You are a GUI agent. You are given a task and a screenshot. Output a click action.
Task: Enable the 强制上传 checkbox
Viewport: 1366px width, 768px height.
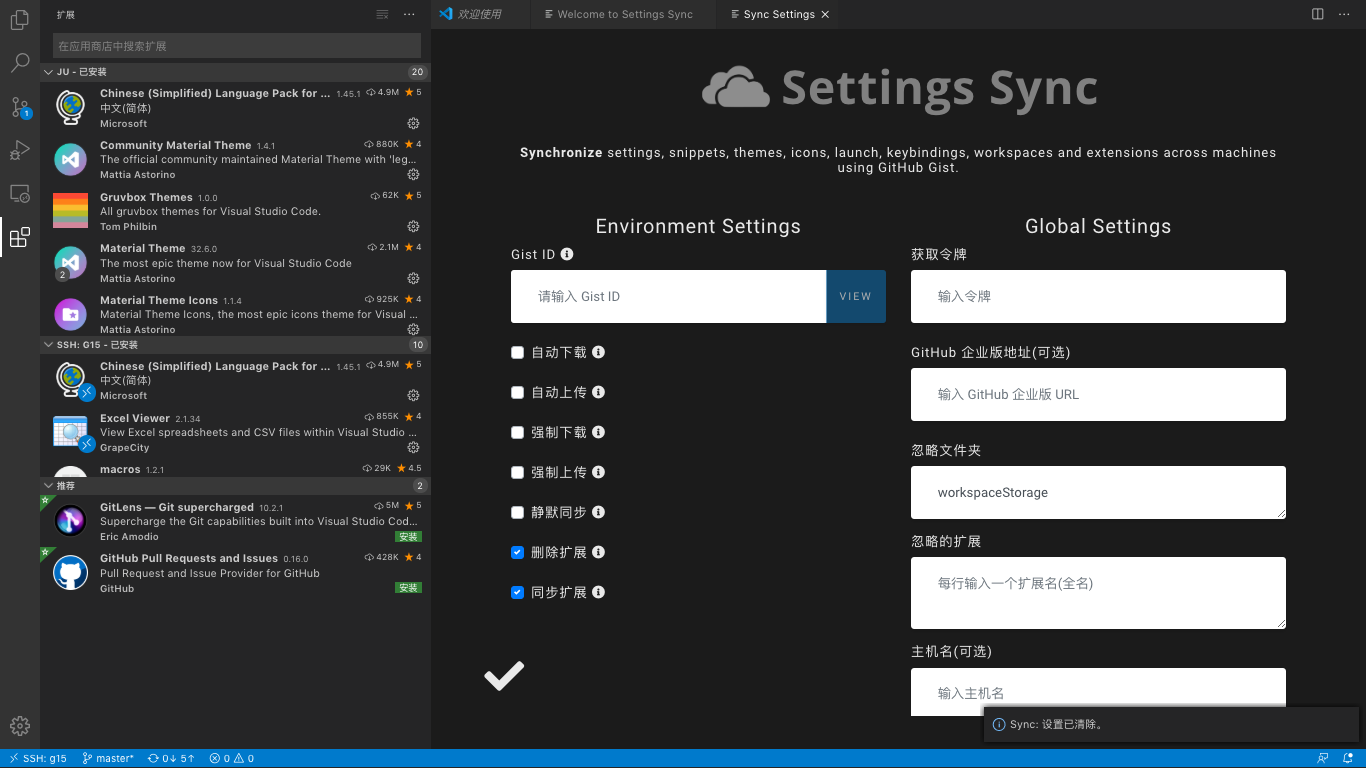(x=517, y=472)
